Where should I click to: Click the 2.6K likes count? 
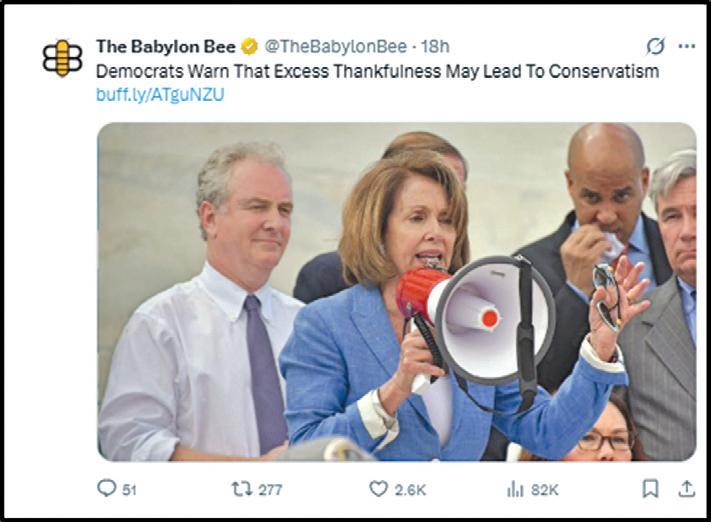click(x=410, y=490)
